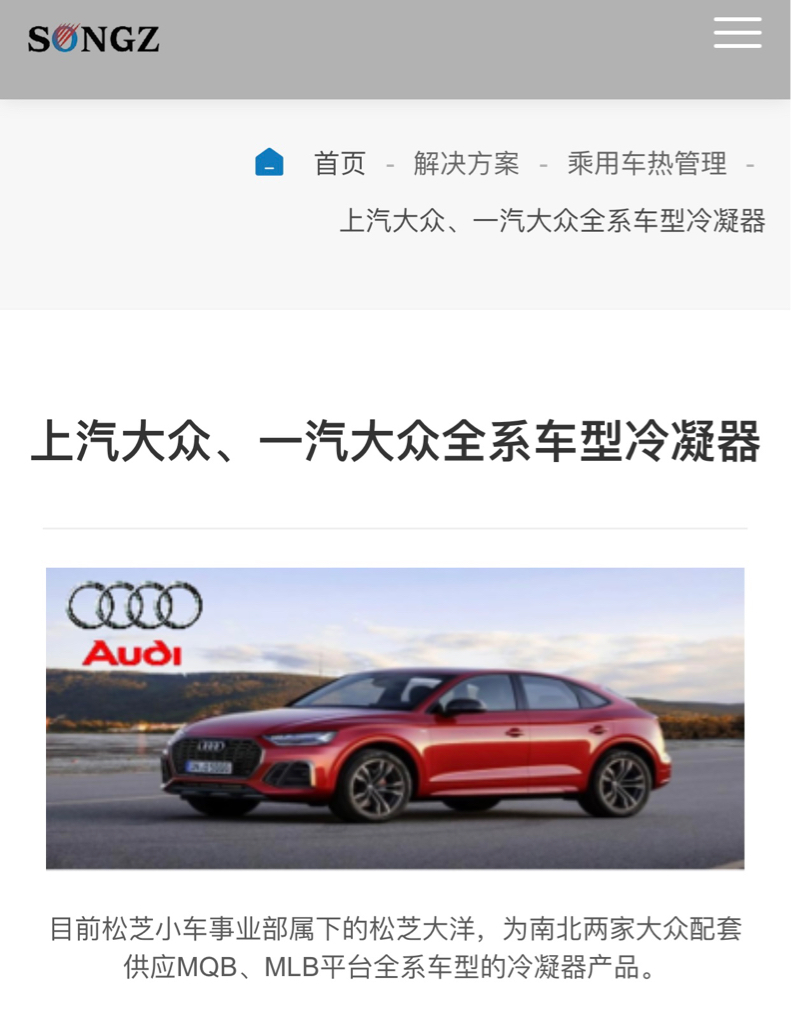Click the large page title heading
Viewport: 791px width, 1024px height.
[395, 441]
